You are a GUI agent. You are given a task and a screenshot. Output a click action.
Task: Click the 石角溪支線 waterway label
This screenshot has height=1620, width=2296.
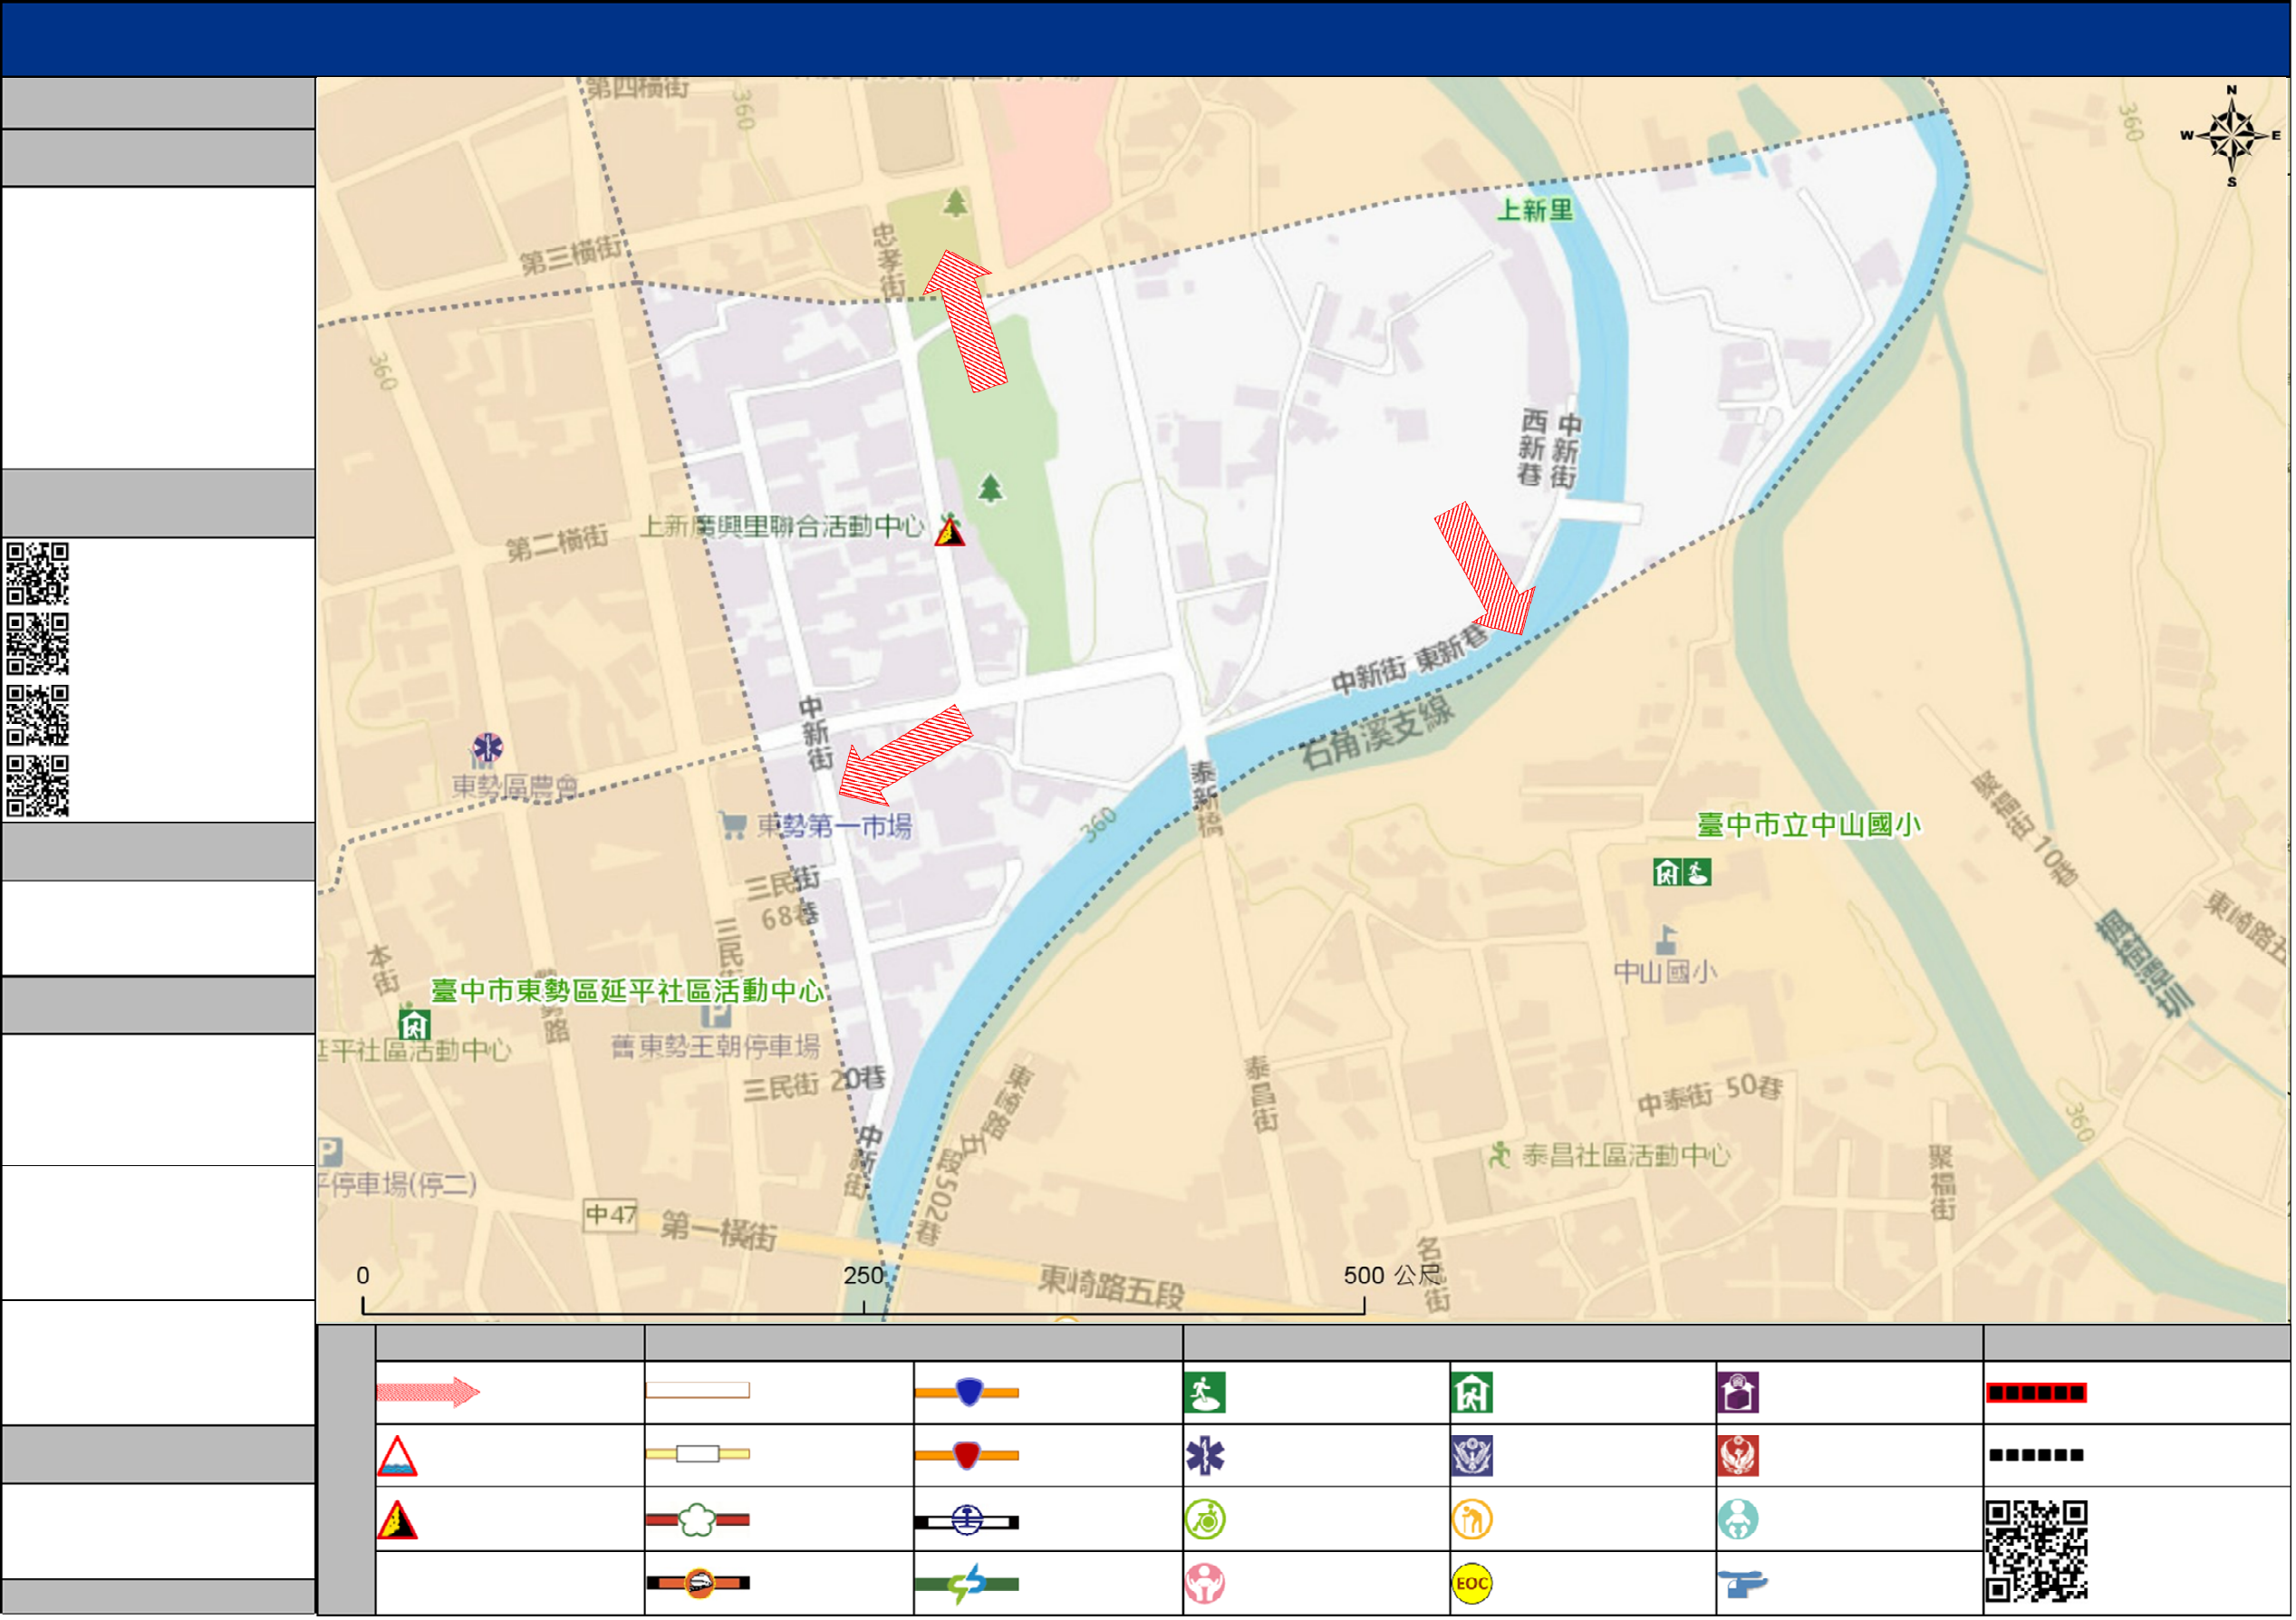tap(1379, 734)
